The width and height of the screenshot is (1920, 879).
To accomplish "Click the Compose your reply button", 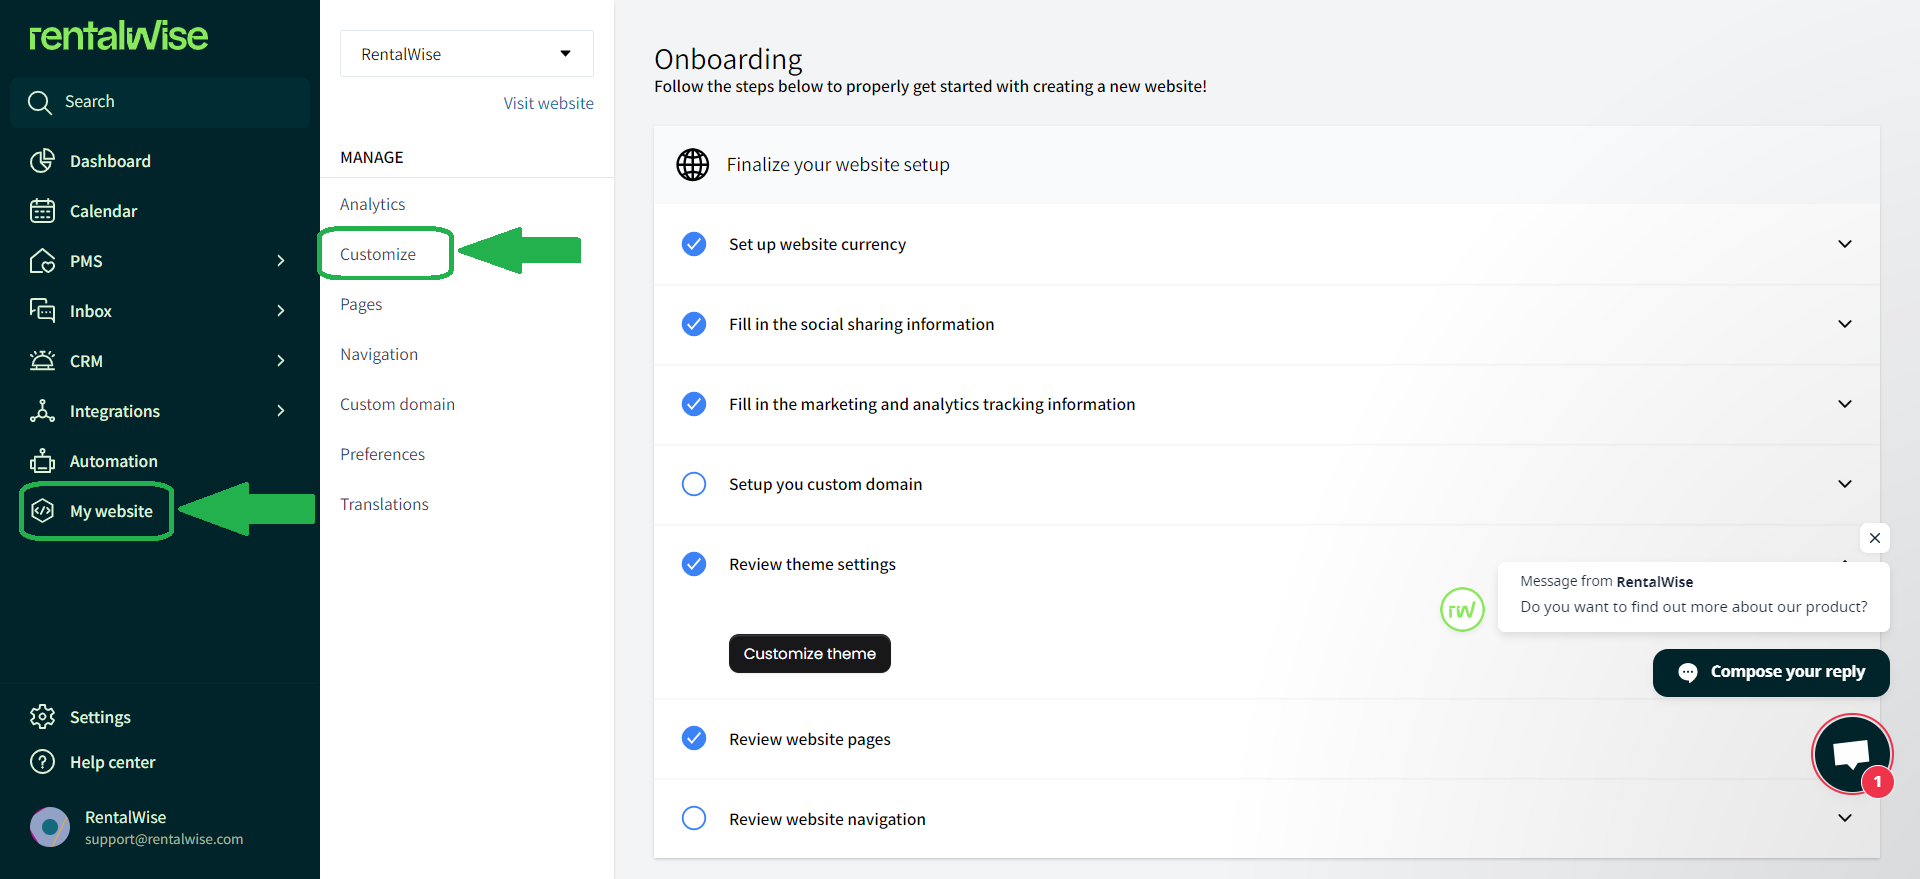I will 1771,672.
